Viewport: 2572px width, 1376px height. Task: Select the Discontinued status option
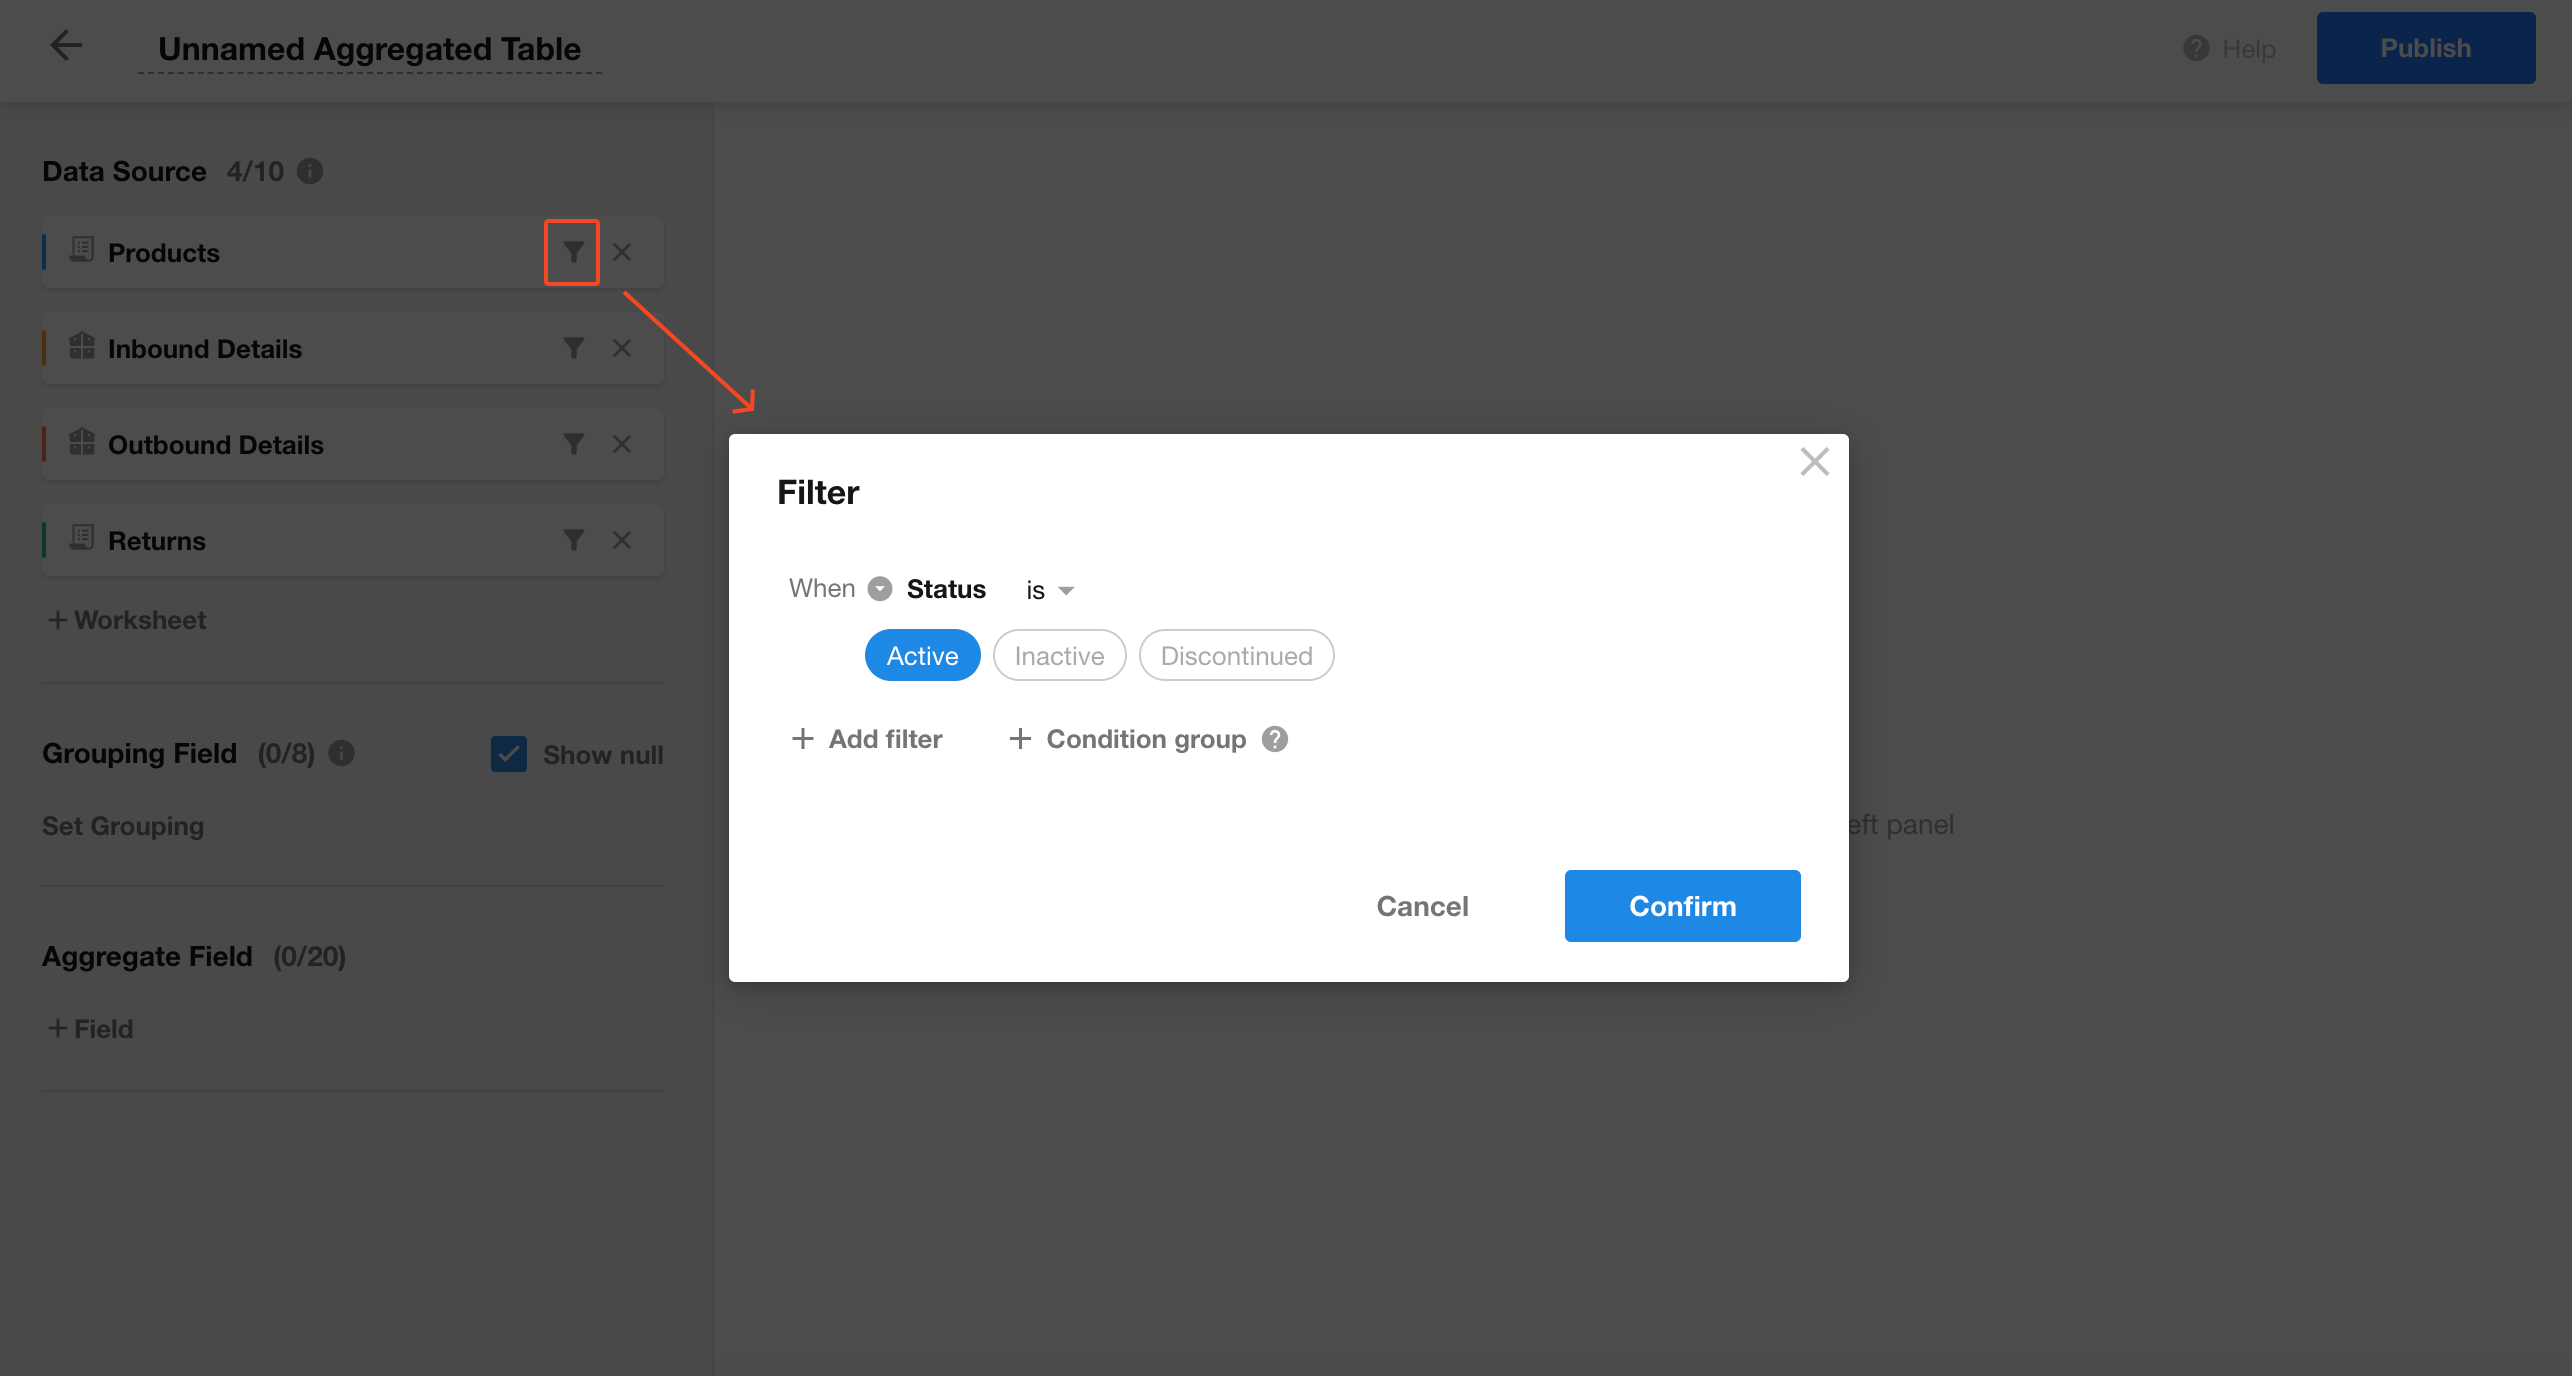point(1236,656)
